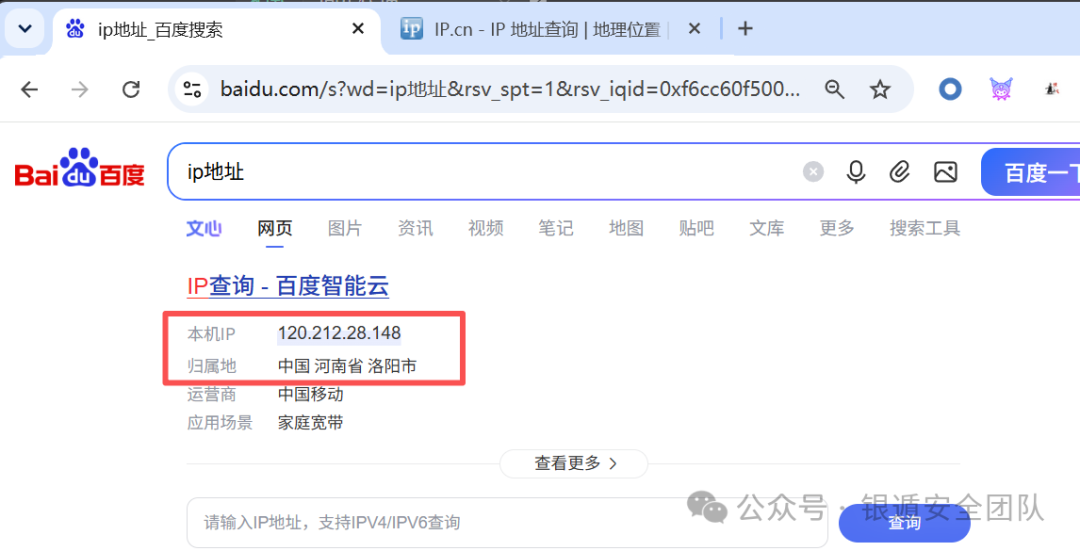Click the 运营商 label

(x=211, y=394)
